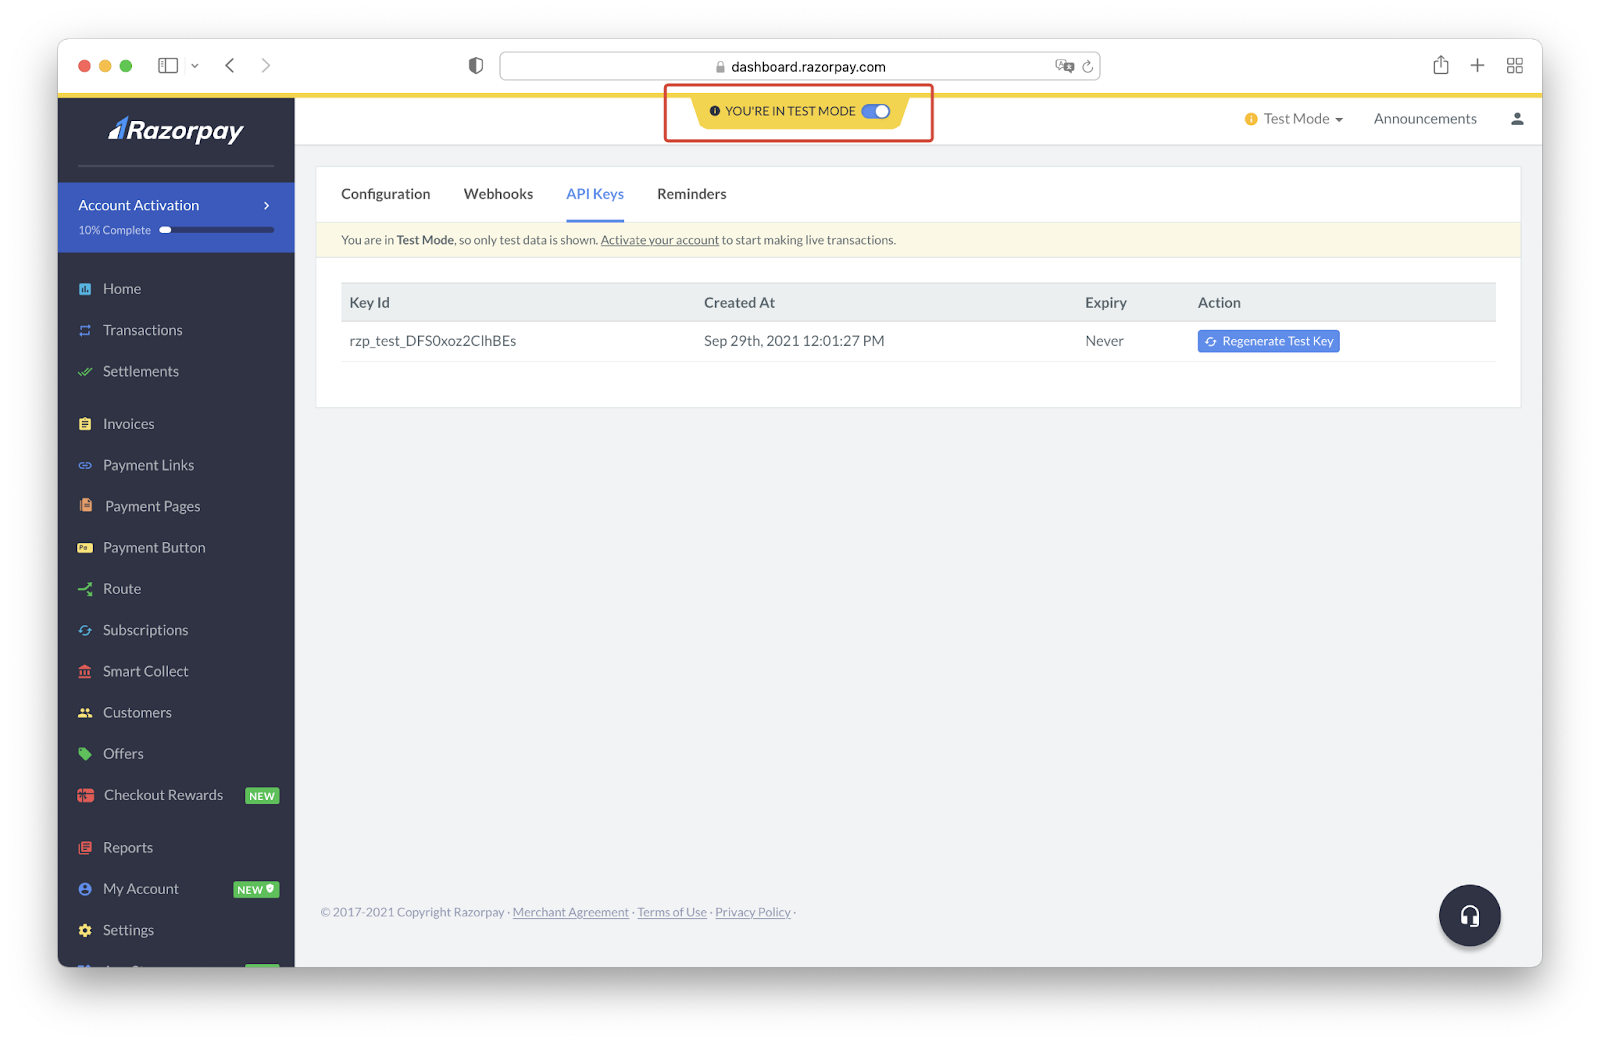Open the Safari sidebar dropdown arrow
The height and width of the screenshot is (1043, 1600).
click(195, 66)
